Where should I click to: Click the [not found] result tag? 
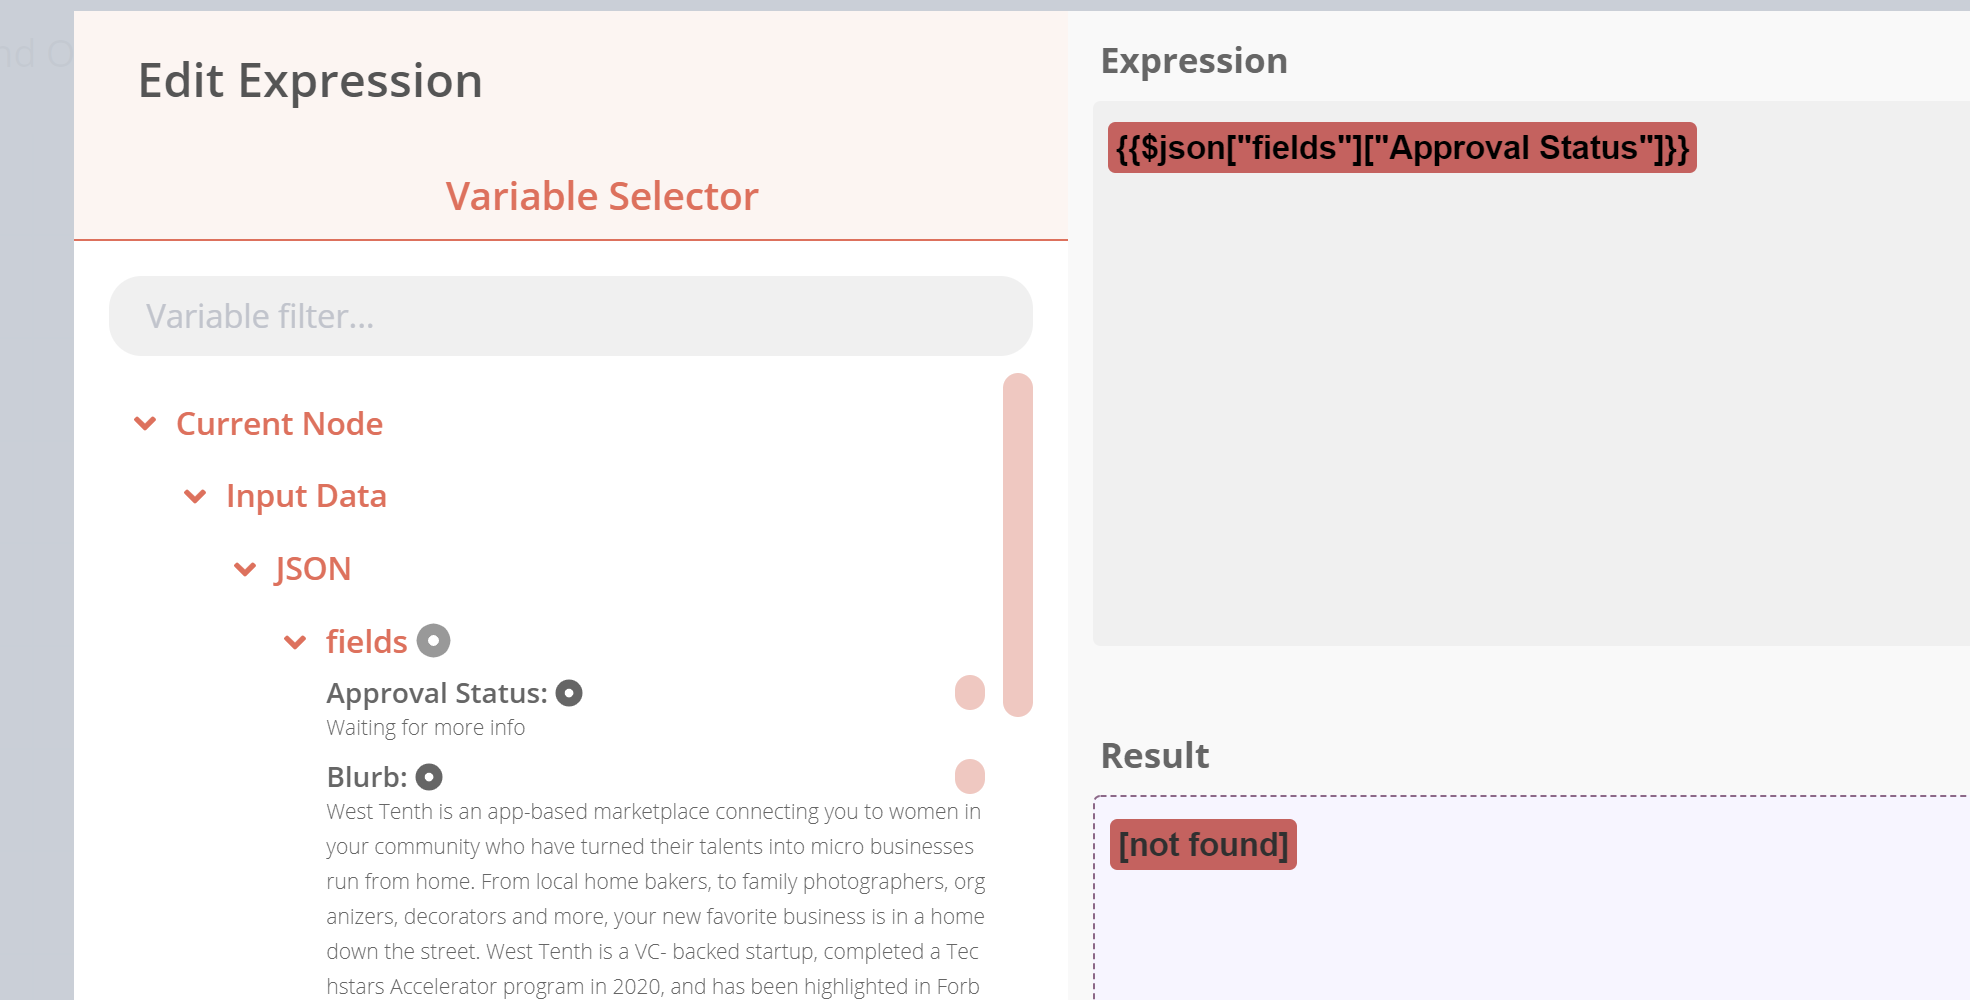pyautogui.click(x=1203, y=845)
